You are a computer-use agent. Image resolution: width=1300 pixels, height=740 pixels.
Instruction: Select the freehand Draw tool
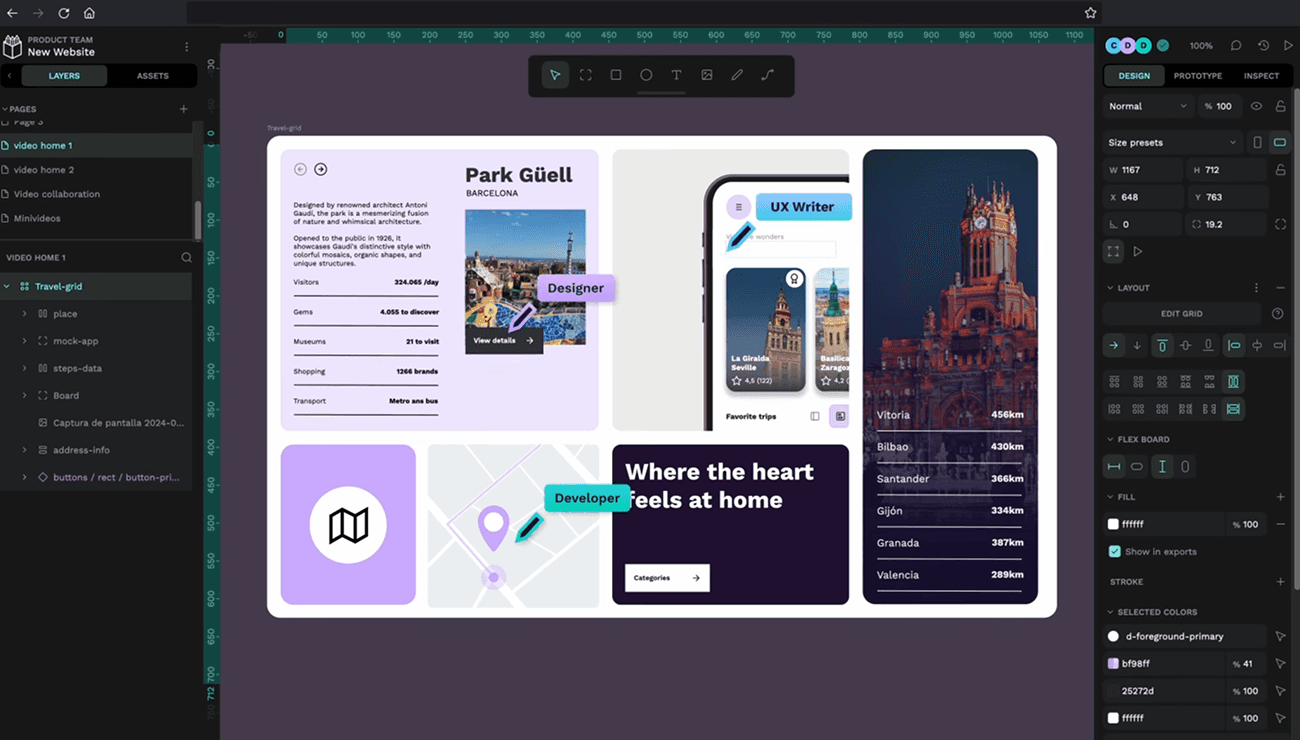[x=737, y=75]
